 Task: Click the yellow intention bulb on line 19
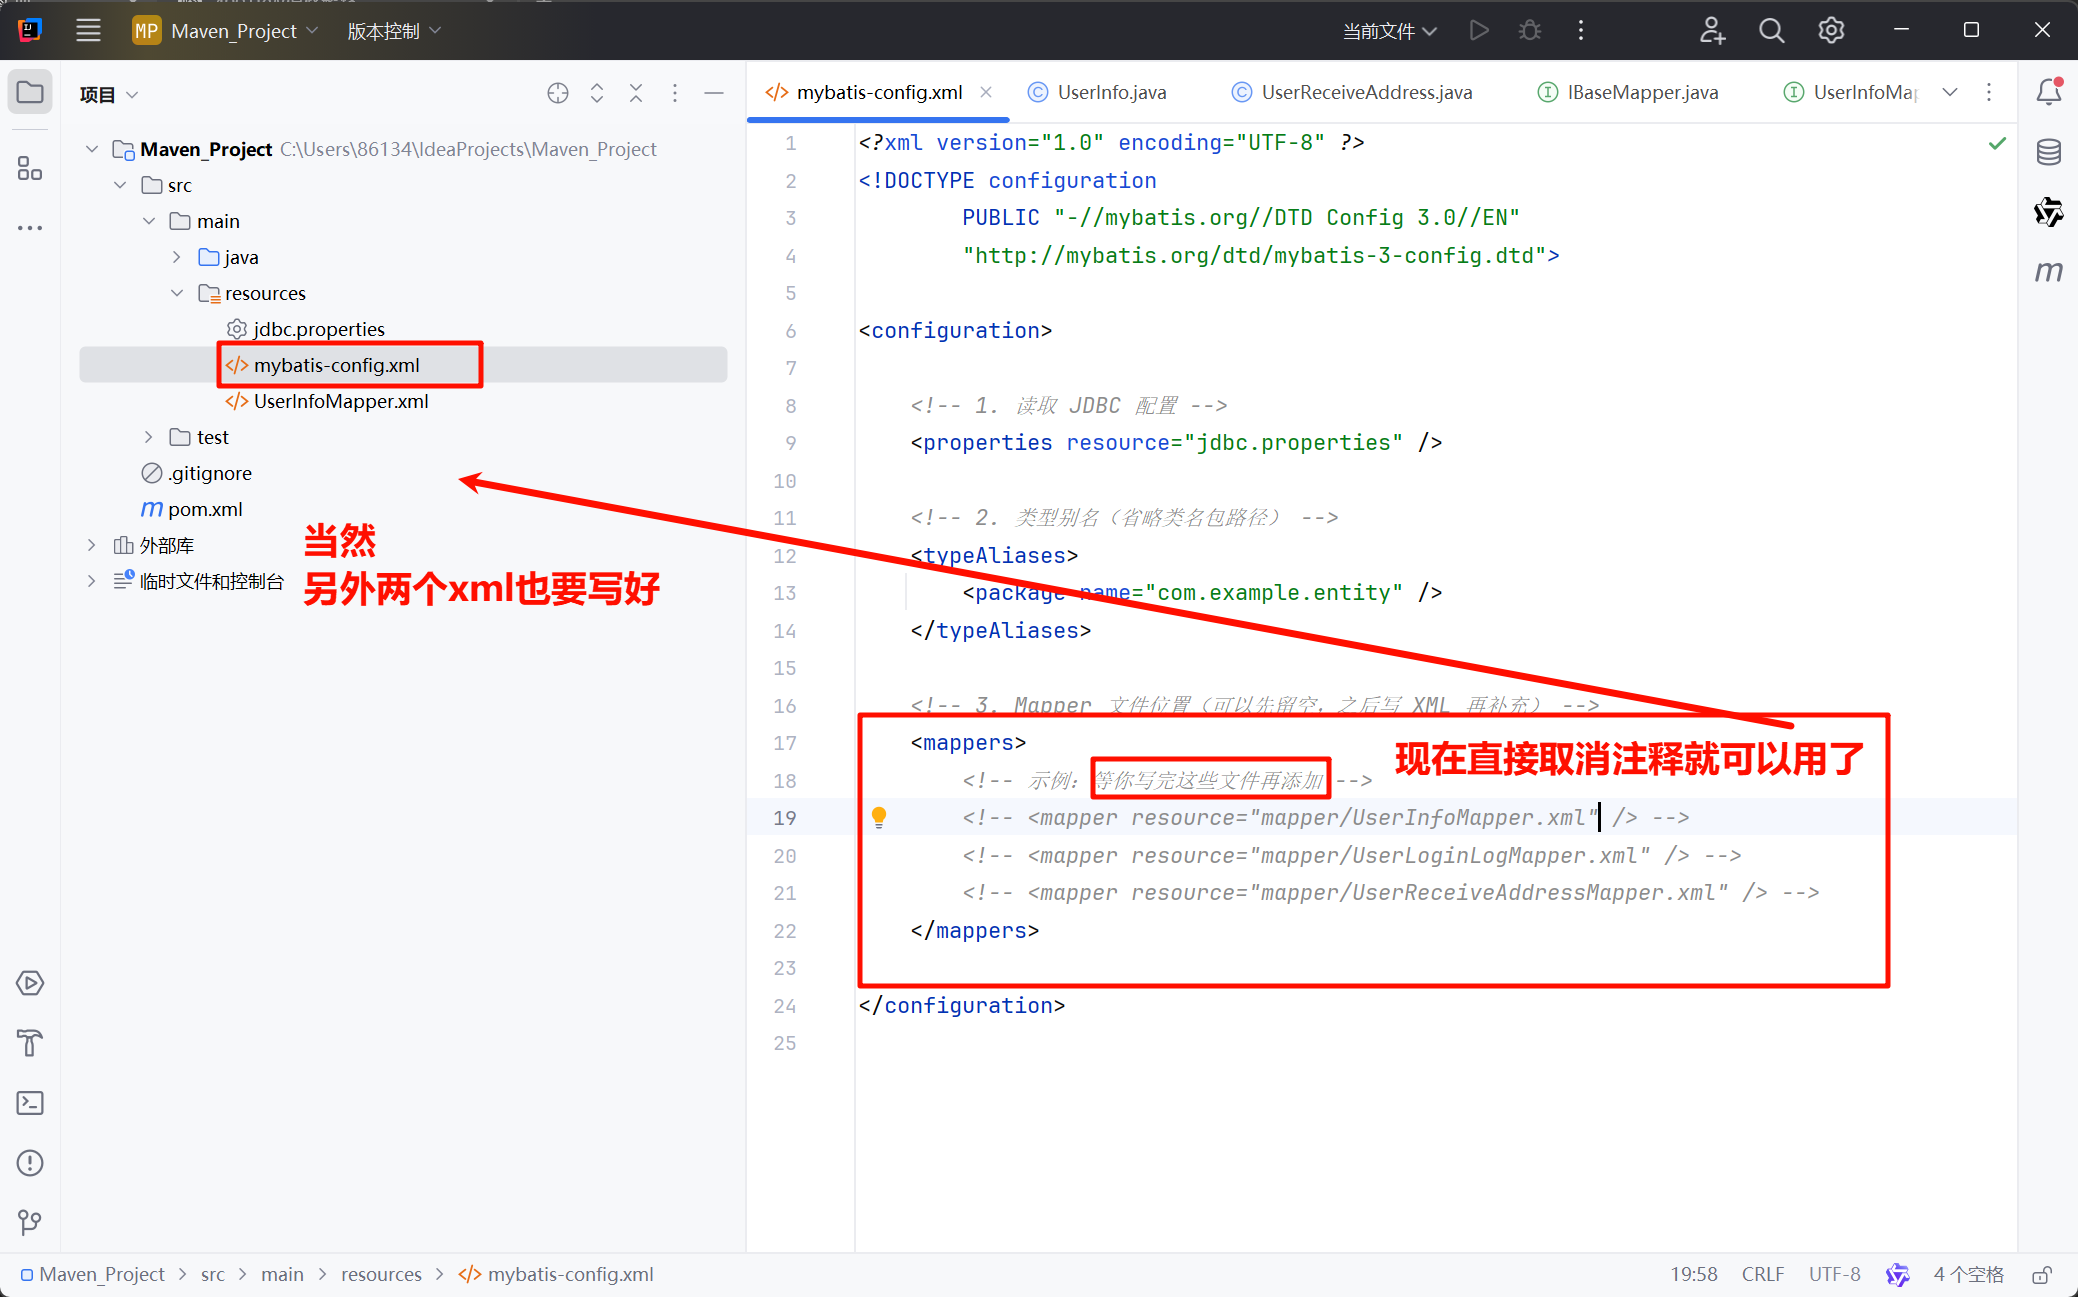point(879,817)
